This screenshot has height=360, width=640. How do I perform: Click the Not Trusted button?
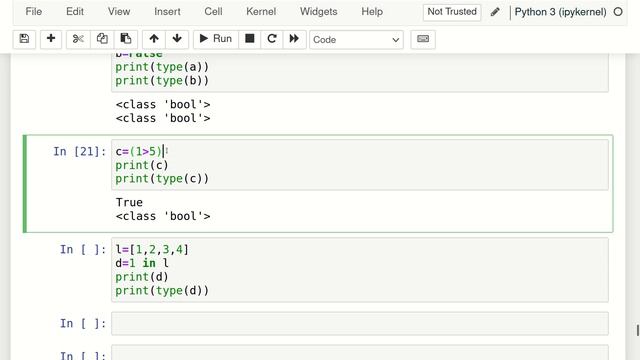(x=452, y=12)
